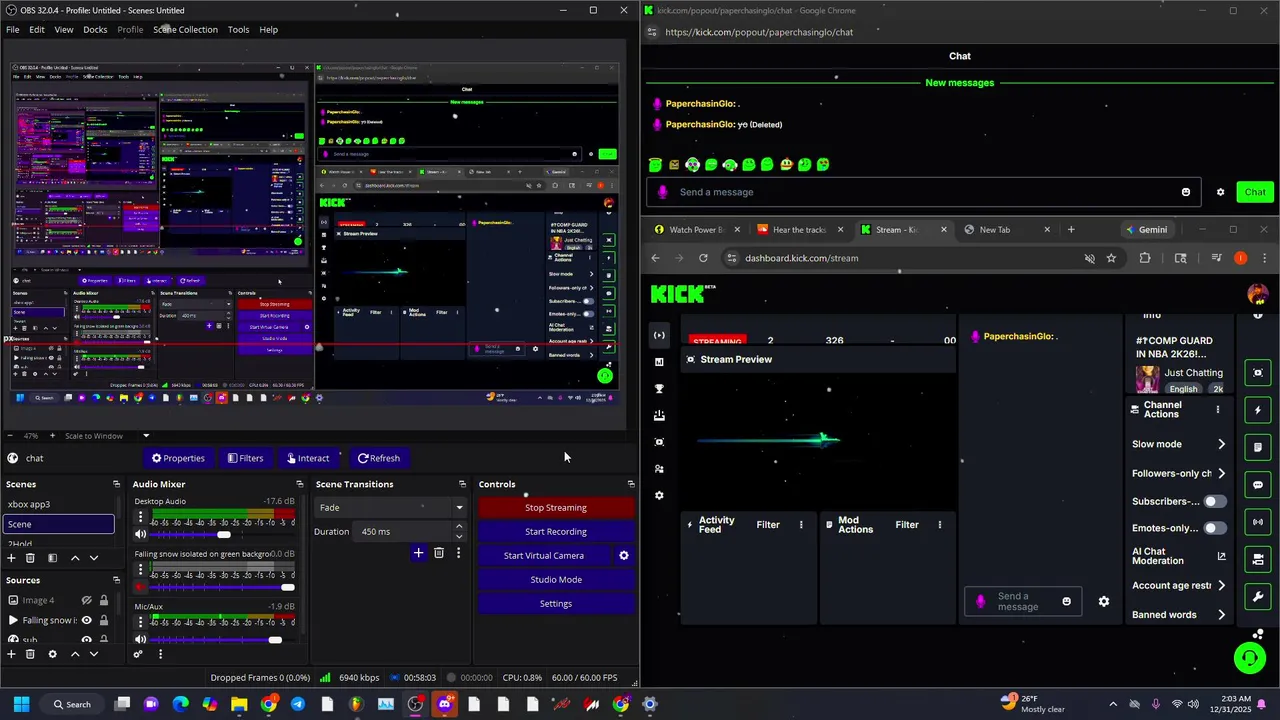Add a scene transition with the plus button
Image resolution: width=1280 pixels, height=720 pixels.
point(418,553)
